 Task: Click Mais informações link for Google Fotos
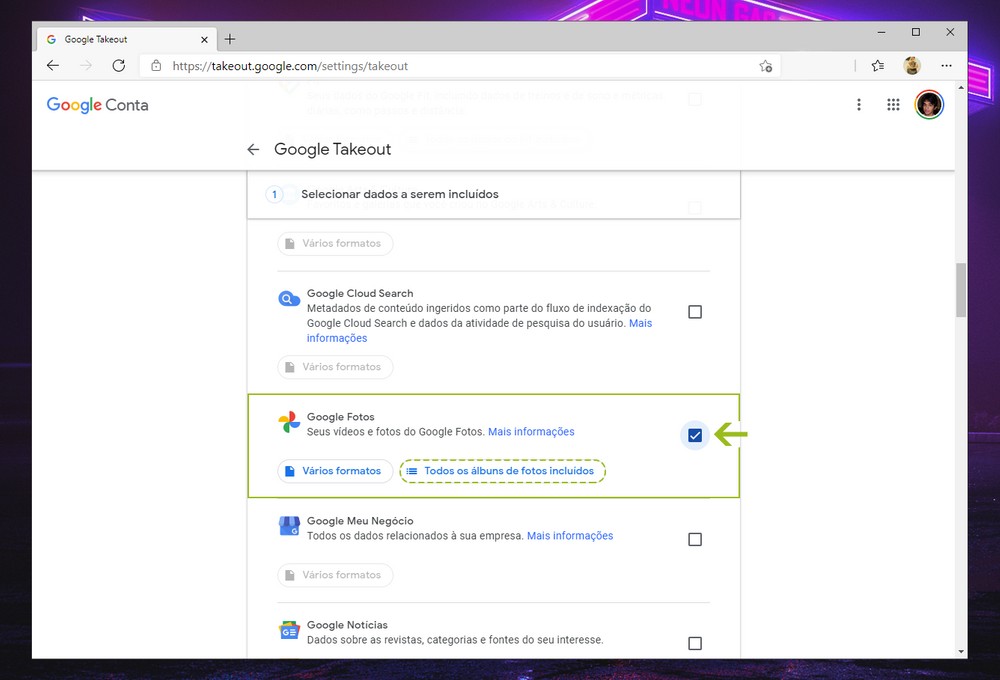tap(531, 432)
